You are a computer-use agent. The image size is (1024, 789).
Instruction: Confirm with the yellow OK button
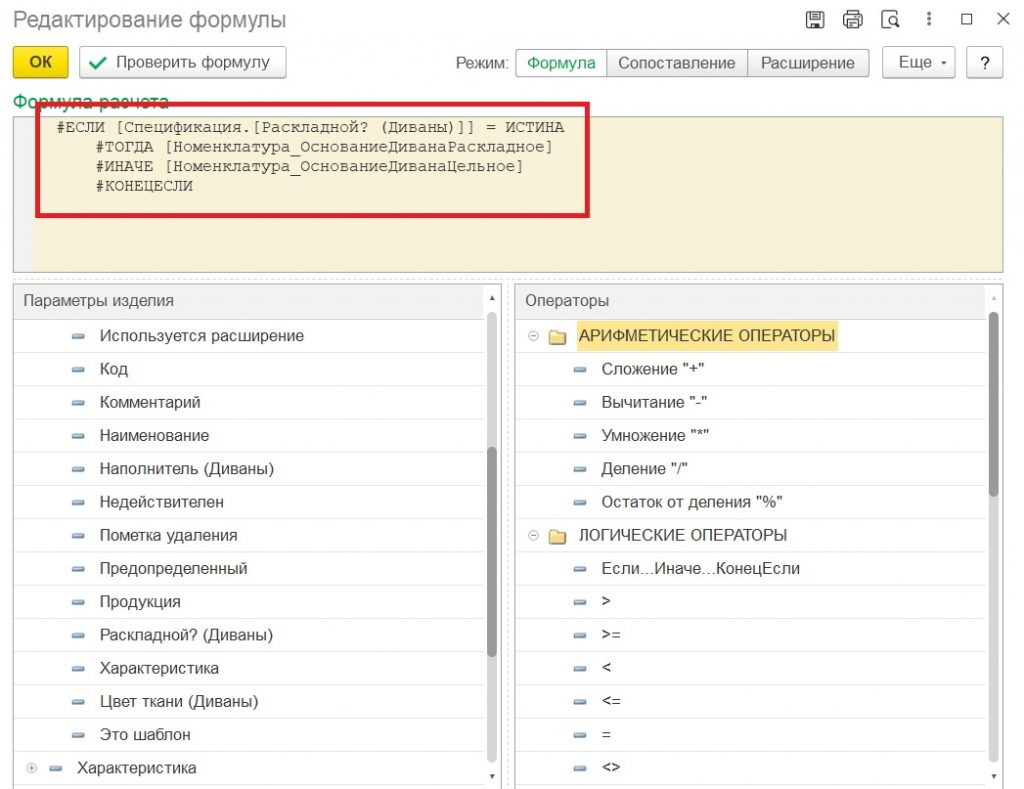click(x=40, y=62)
